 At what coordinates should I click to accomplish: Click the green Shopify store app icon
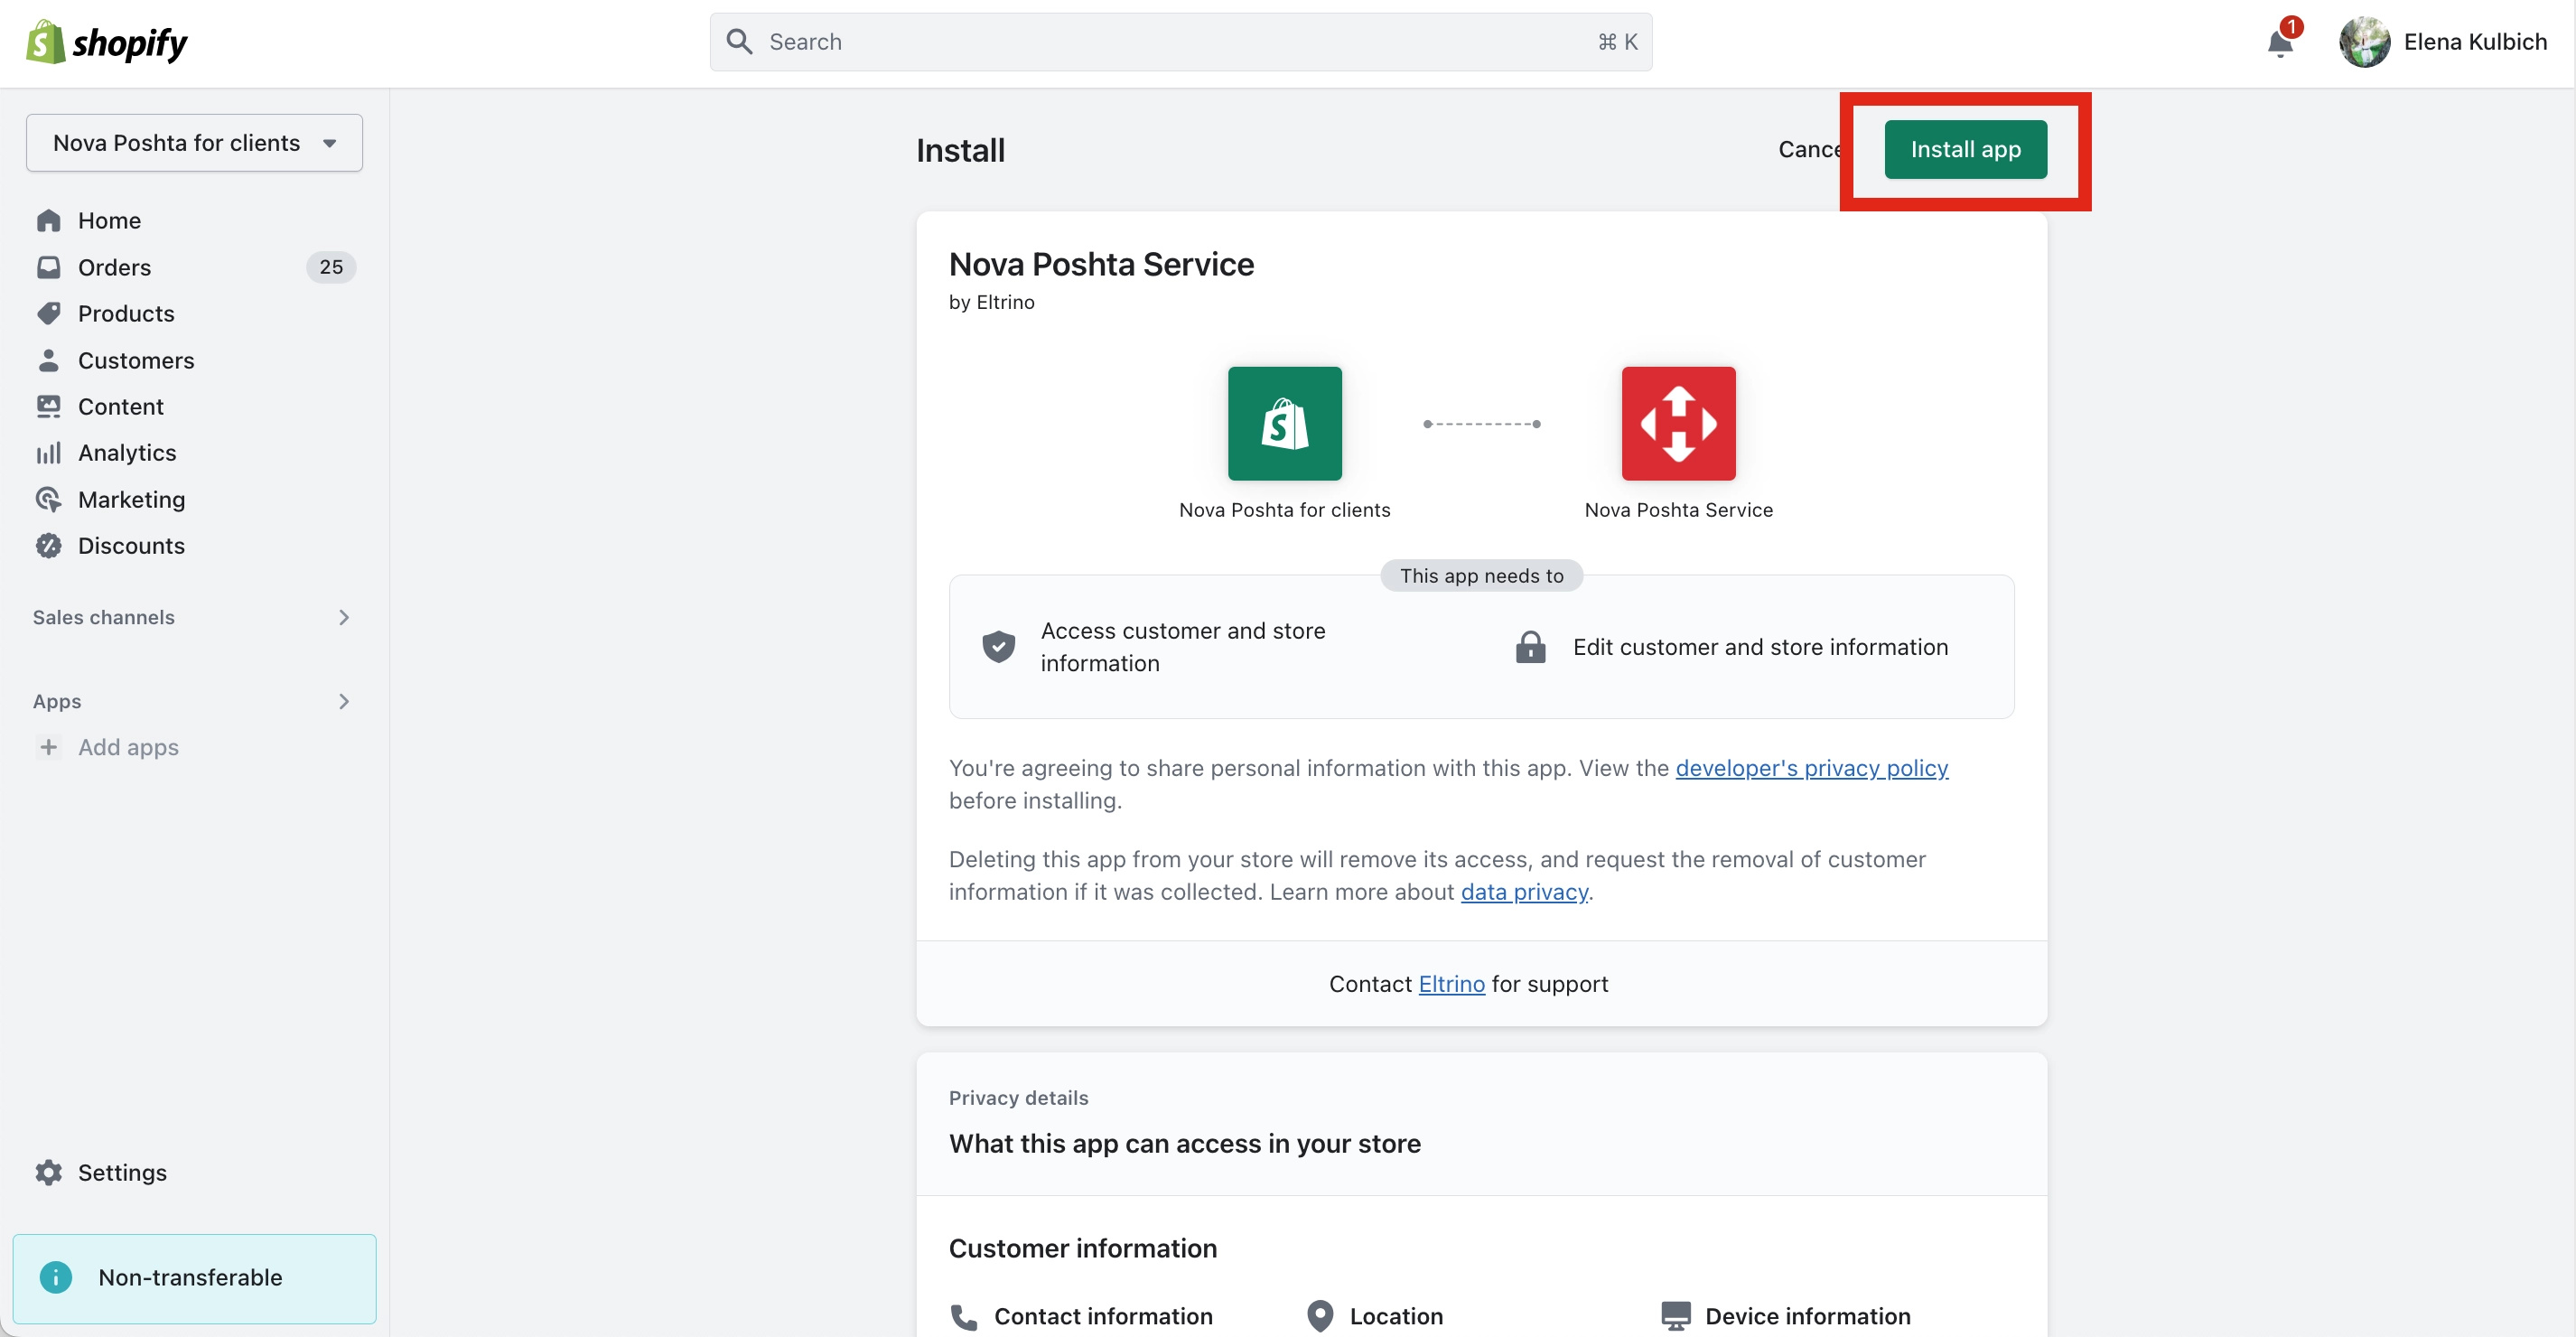[x=1284, y=423]
